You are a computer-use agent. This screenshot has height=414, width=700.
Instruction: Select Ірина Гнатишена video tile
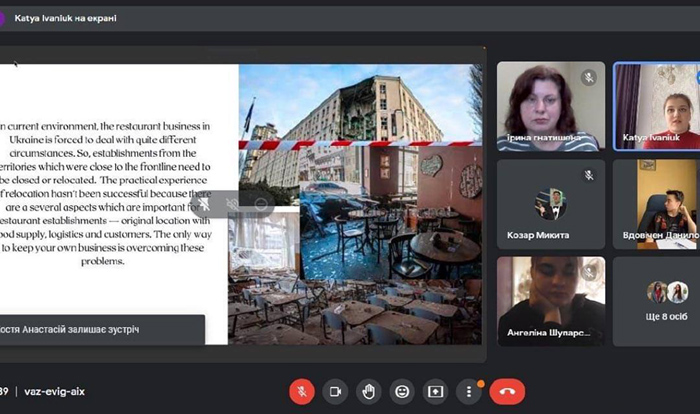tap(551, 106)
